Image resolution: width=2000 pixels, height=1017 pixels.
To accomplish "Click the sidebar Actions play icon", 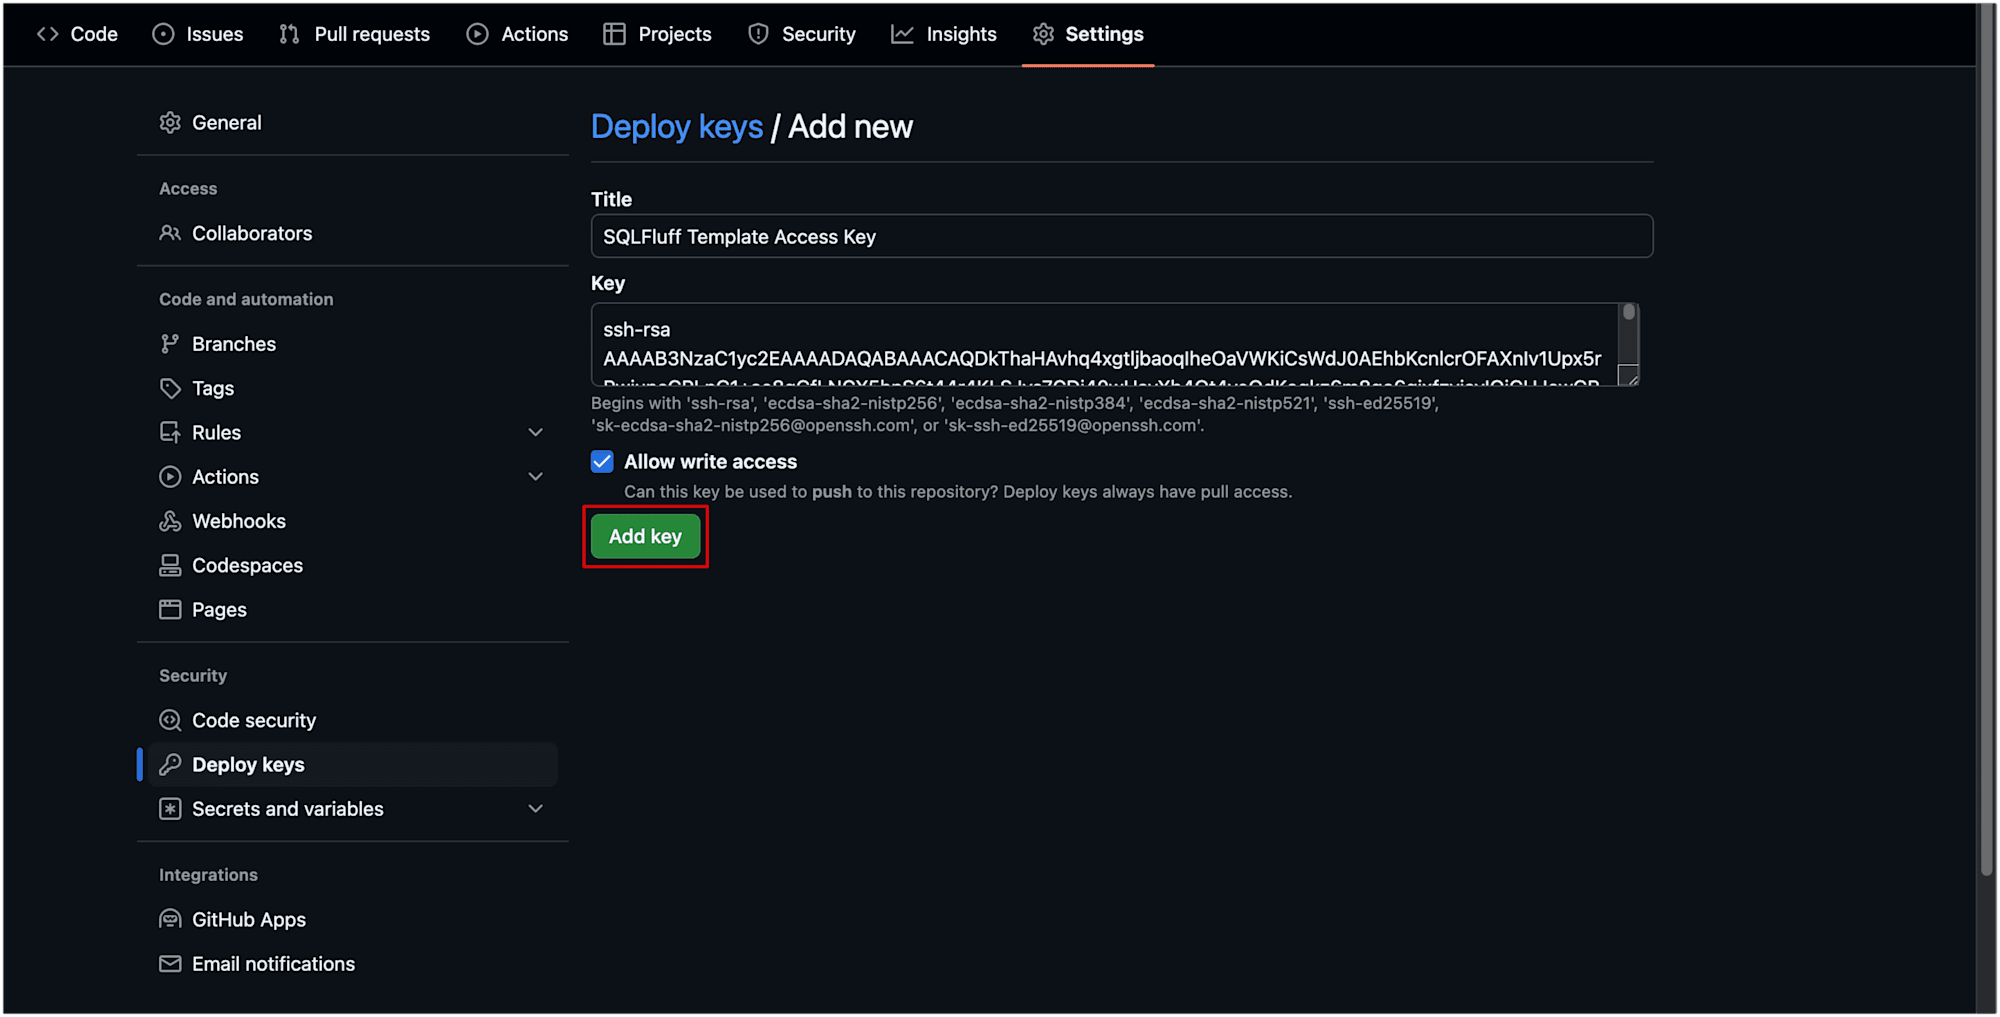I will pyautogui.click(x=170, y=477).
